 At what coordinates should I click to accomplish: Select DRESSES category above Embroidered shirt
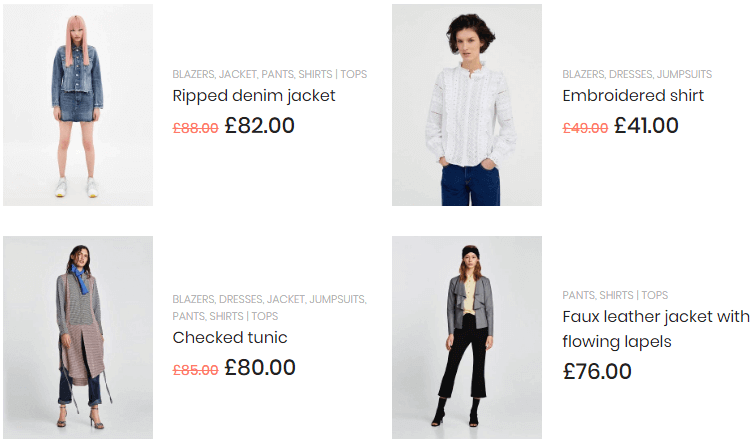point(631,74)
